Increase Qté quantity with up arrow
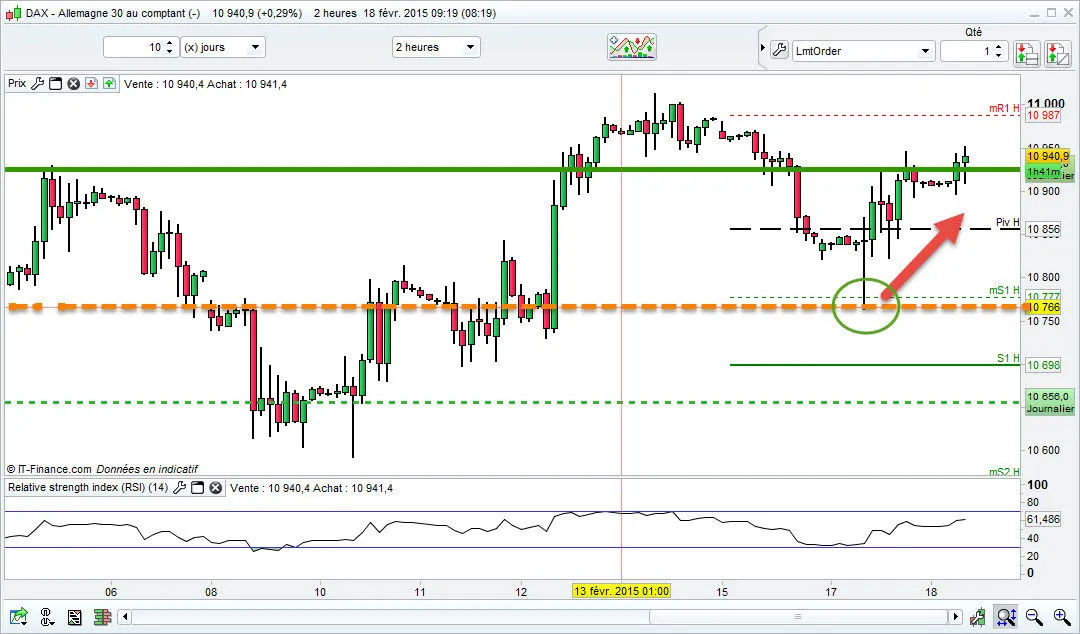The width and height of the screenshot is (1080, 634). (999, 46)
